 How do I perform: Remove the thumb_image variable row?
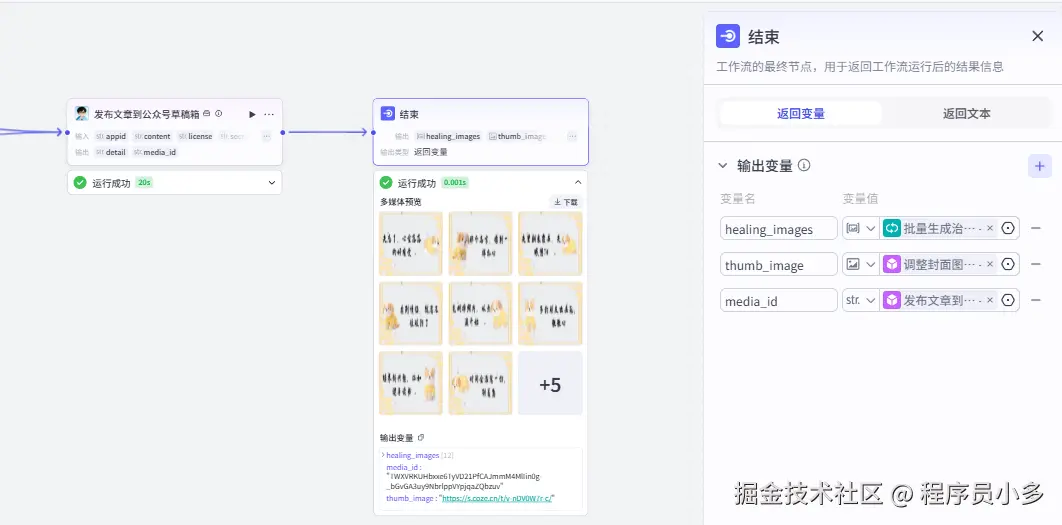1036,264
